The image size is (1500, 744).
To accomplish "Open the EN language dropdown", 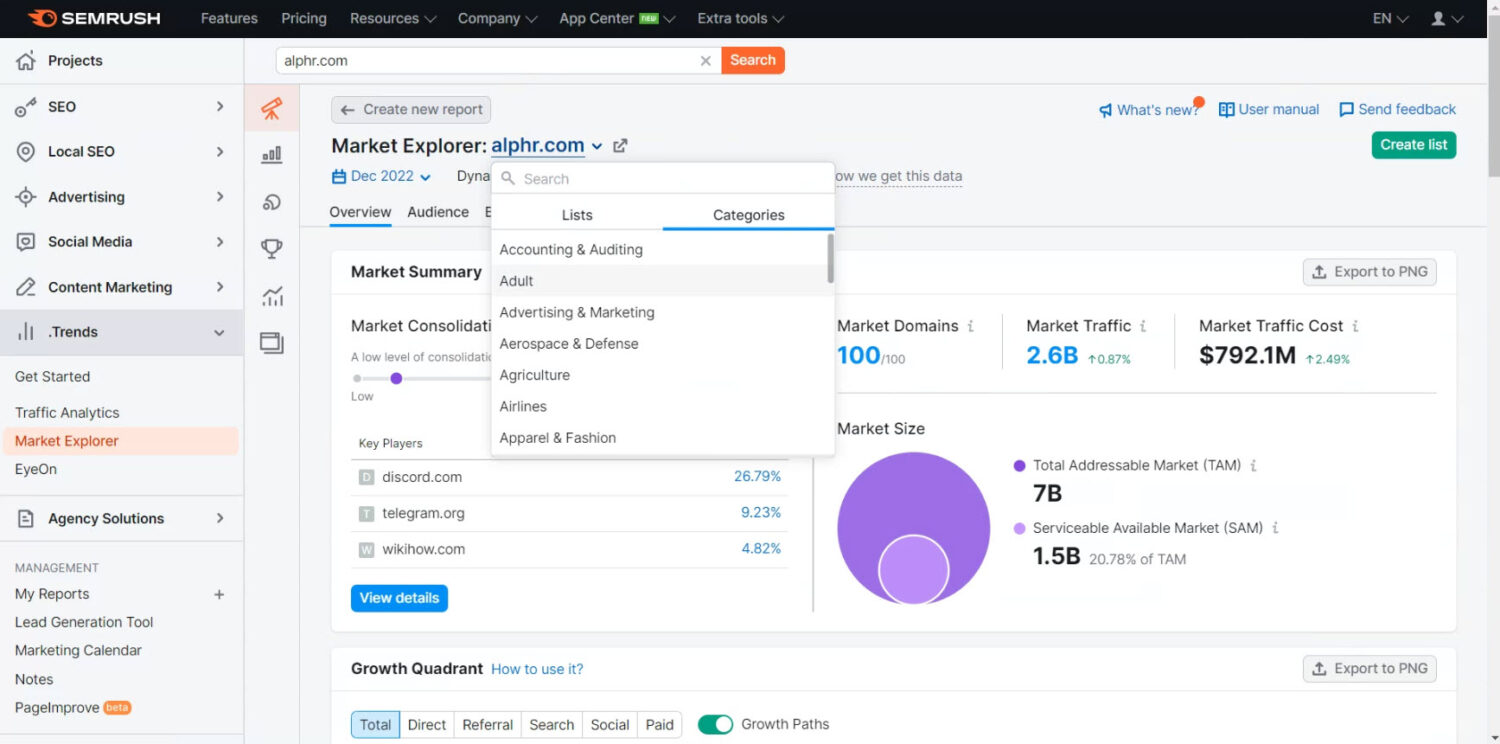I will pyautogui.click(x=1390, y=18).
